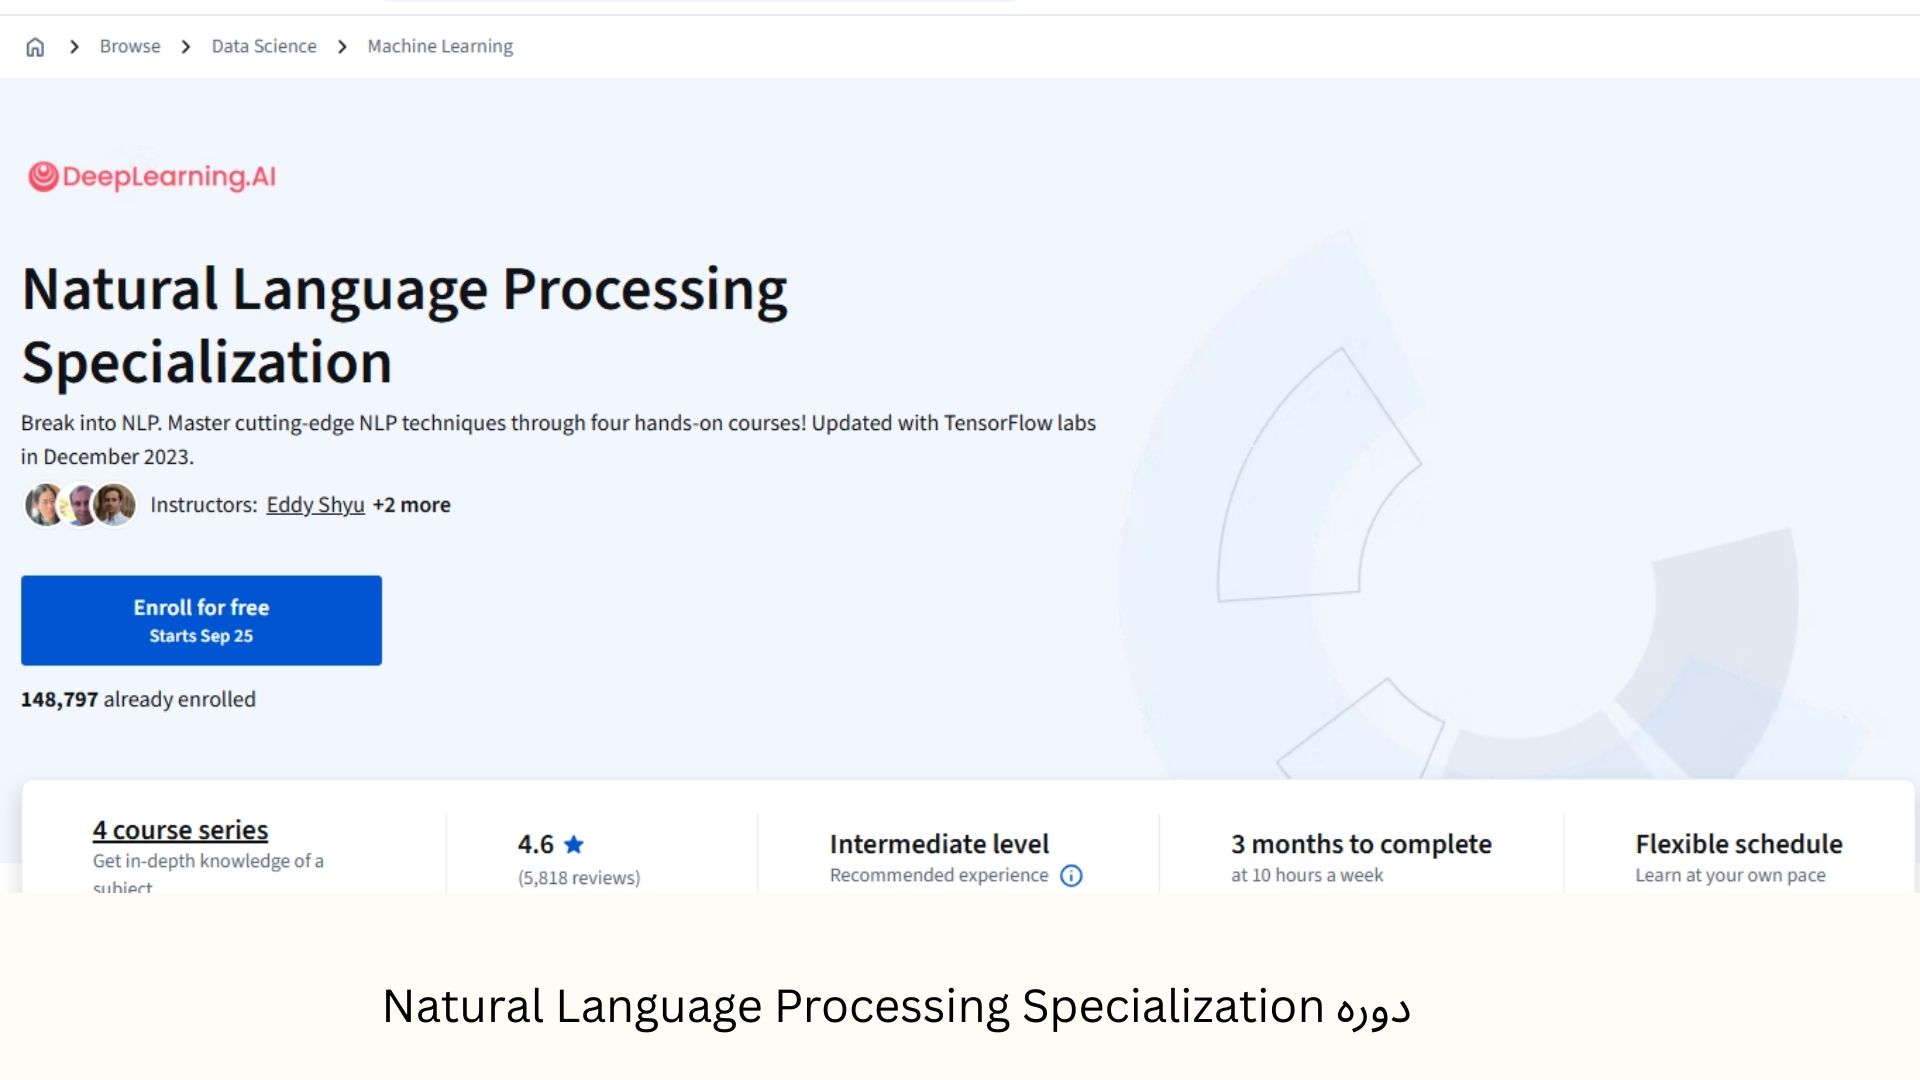
Task: Click the DeepLearning.AI logo
Action: 152,177
